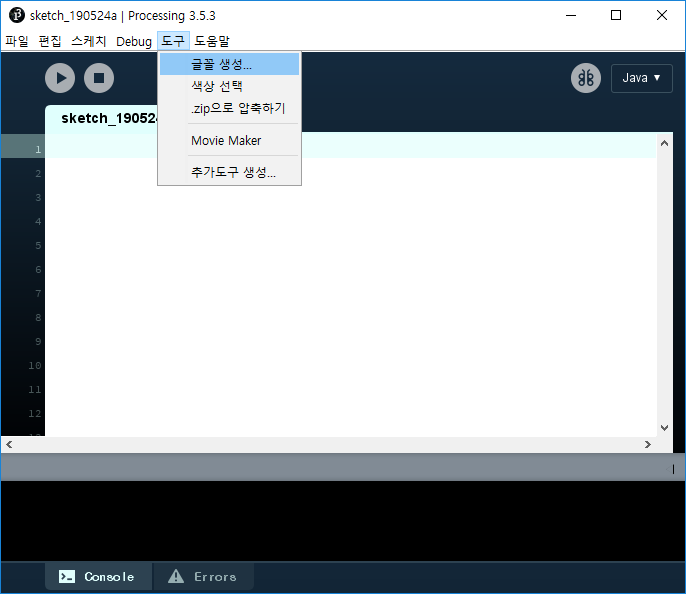Click the horizontal scroll right arrow
This screenshot has width=686, height=594.
[648, 444]
